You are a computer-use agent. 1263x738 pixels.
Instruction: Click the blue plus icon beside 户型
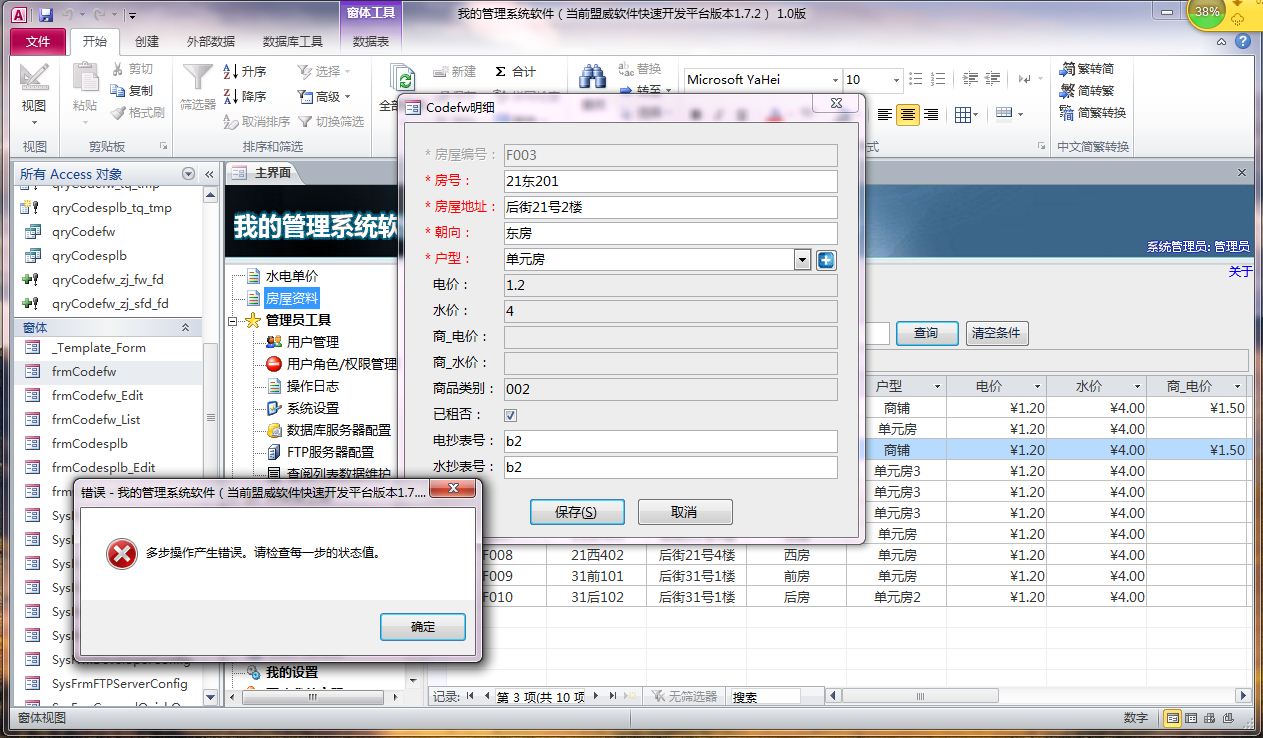click(826, 260)
